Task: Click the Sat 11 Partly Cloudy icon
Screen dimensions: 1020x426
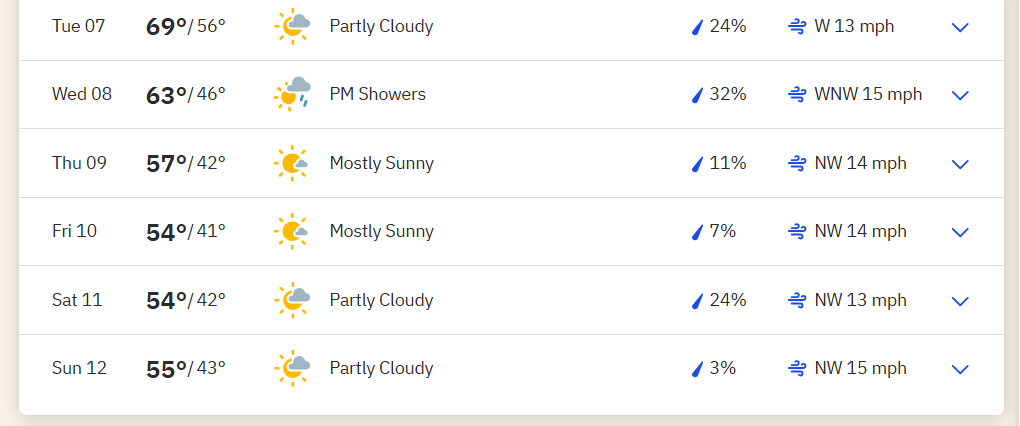Action: (292, 300)
